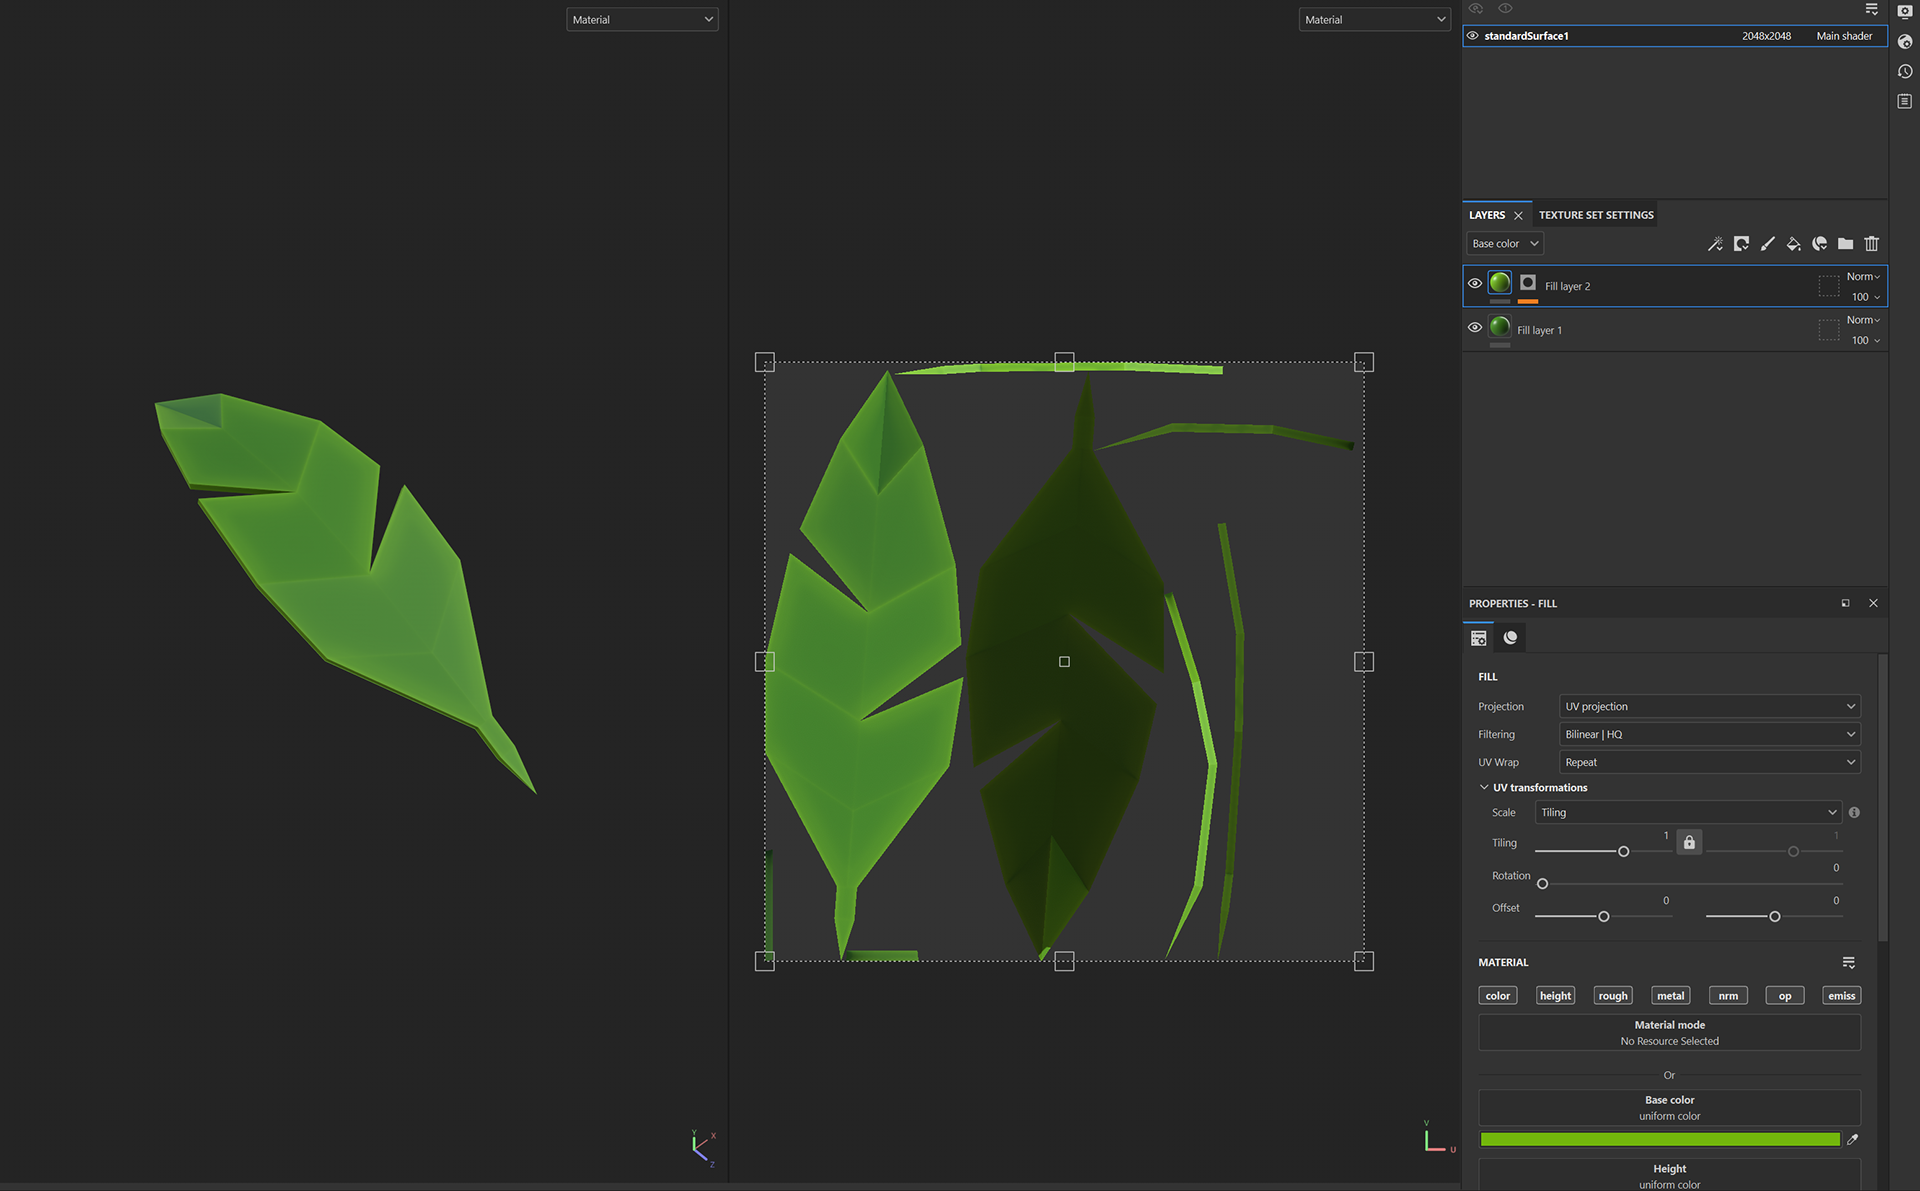Screen dimensions: 1920x1191
Task: Open the 3D viewport Material dropdown
Action: (x=642, y=20)
